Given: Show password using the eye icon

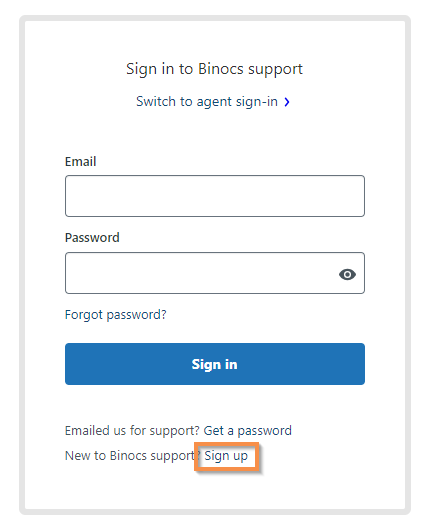Looking at the screenshot, I should coord(347,274).
